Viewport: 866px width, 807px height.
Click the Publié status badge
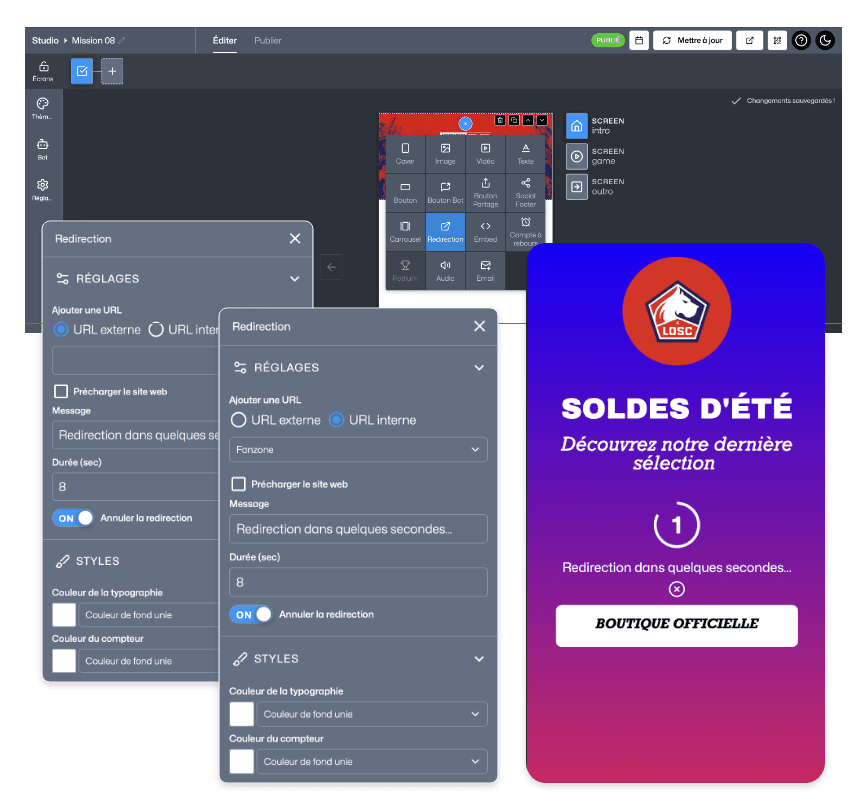pyautogui.click(x=608, y=40)
